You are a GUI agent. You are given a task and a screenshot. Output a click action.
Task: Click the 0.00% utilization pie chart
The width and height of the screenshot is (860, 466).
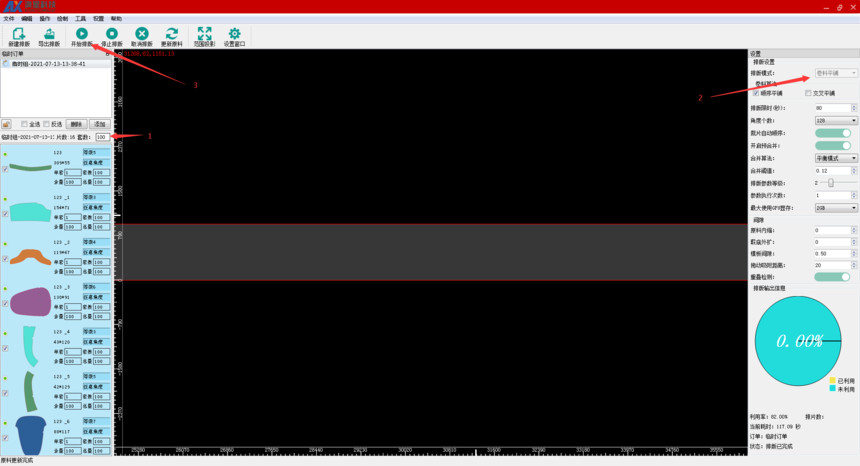tap(798, 341)
